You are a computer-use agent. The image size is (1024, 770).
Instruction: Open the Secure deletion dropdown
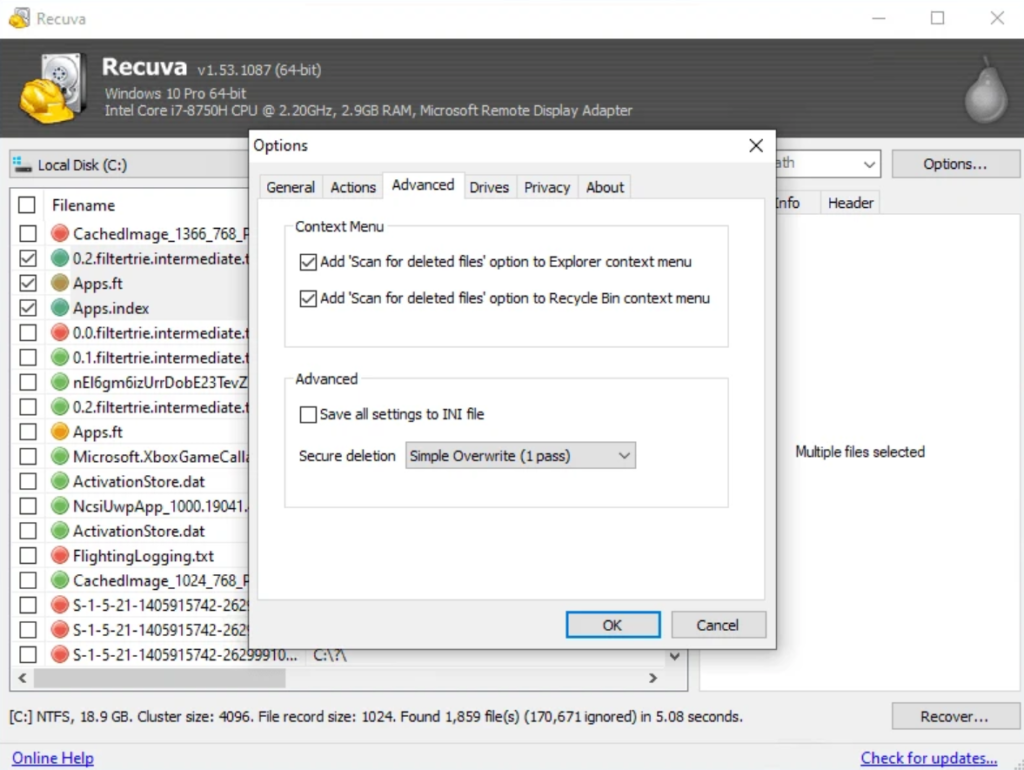click(x=520, y=456)
